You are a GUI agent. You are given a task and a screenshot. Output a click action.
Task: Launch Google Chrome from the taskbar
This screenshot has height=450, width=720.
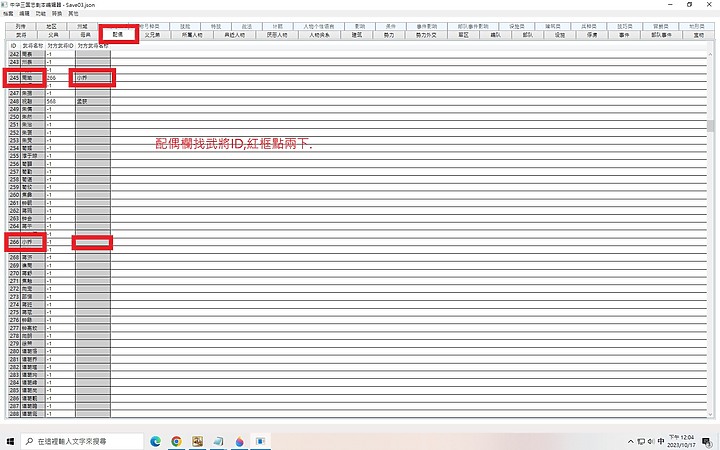coord(176,441)
